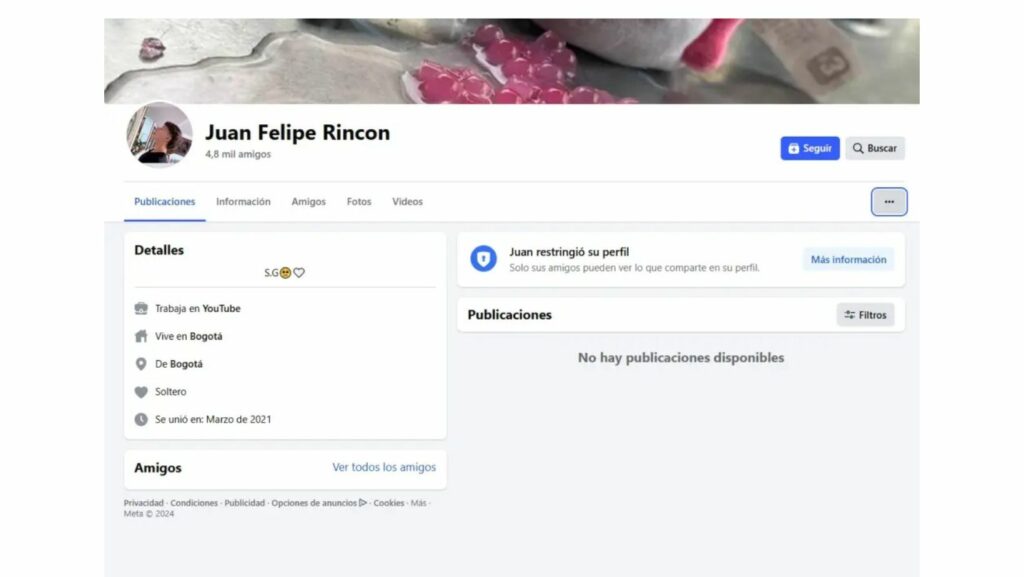Open Ver todos los amigos link
Image resolution: width=1024 pixels, height=577 pixels.
[x=384, y=467]
